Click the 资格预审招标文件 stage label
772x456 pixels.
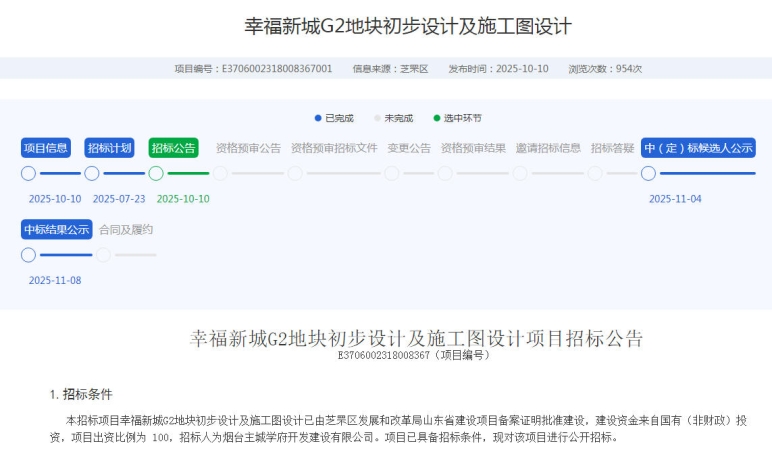tap(334, 148)
